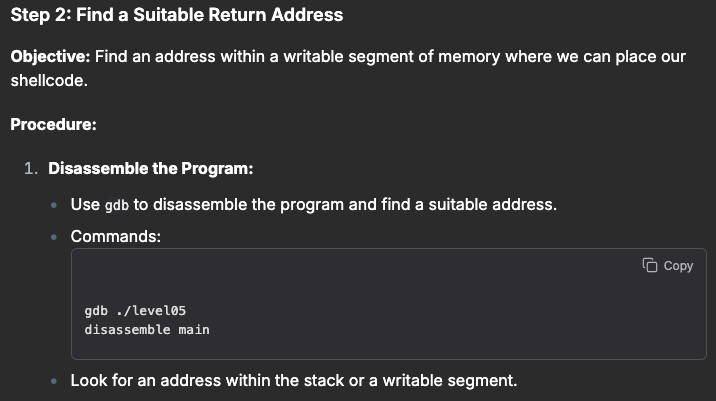Click the "disassemble main" code line
The width and height of the screenshot is (716, 401).
pos(147,329)
